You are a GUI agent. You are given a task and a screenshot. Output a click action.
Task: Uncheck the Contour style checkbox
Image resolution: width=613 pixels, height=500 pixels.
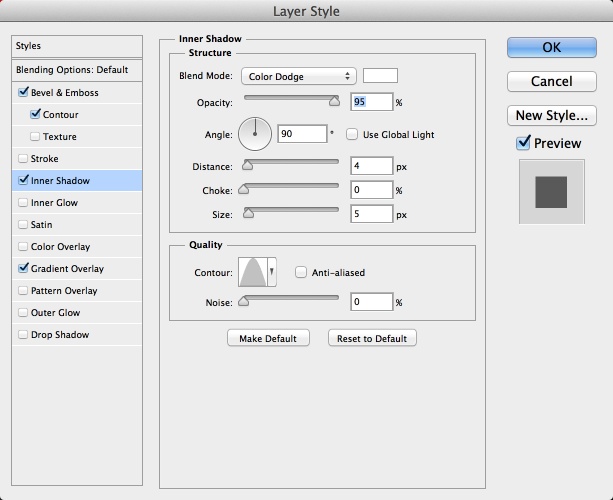(x=35, y=115)
